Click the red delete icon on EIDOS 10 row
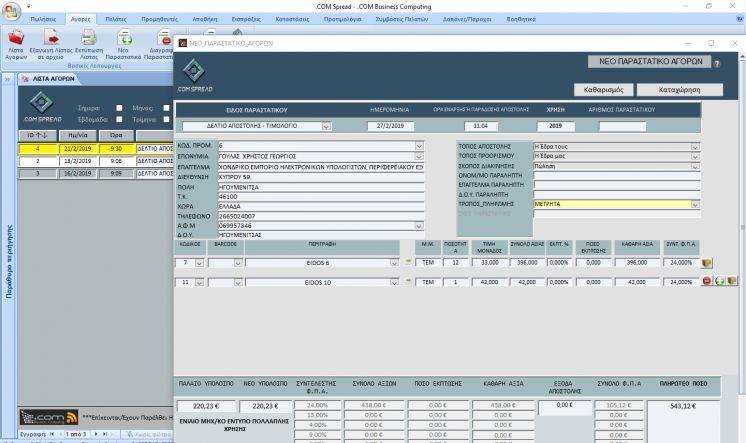The image size is (746, 443). pos(707,281)
